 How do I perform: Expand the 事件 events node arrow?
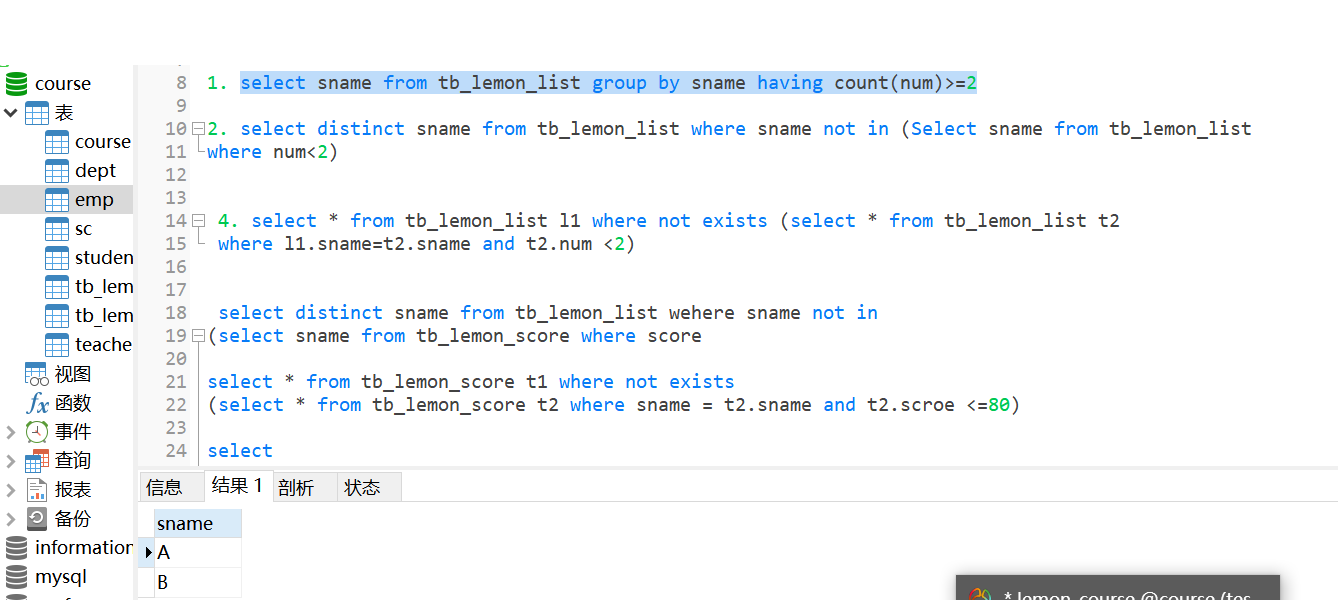(10, 432)
